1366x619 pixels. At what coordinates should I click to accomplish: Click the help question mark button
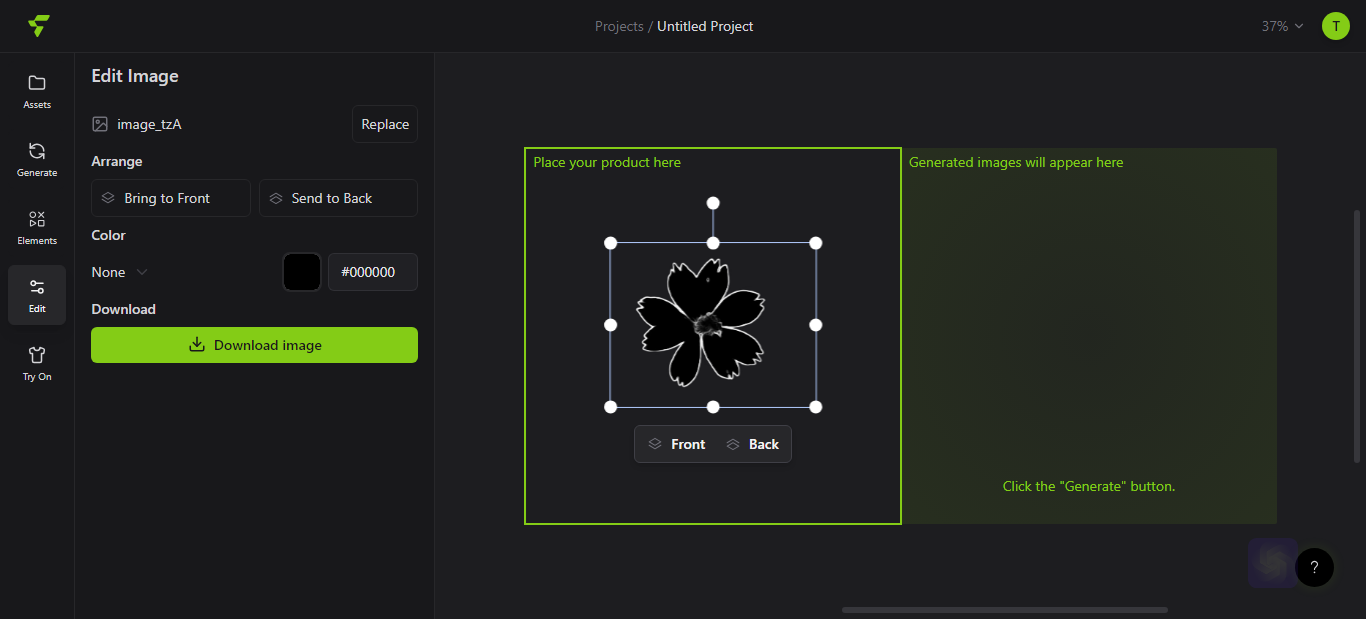point(1314,567)
